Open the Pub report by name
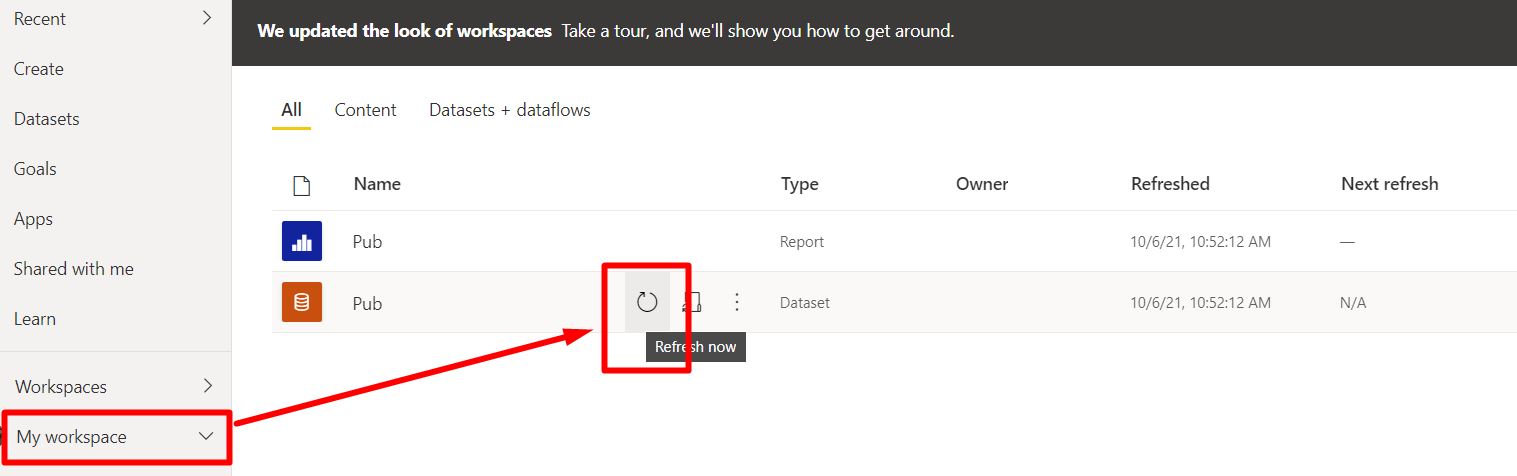Image resolution: width=1517 pixels, height=476 pixels. (x=367, y=242)
